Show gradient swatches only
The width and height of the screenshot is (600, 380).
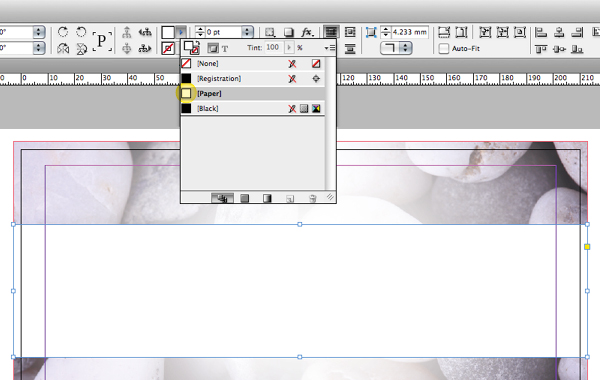[267, 198]
